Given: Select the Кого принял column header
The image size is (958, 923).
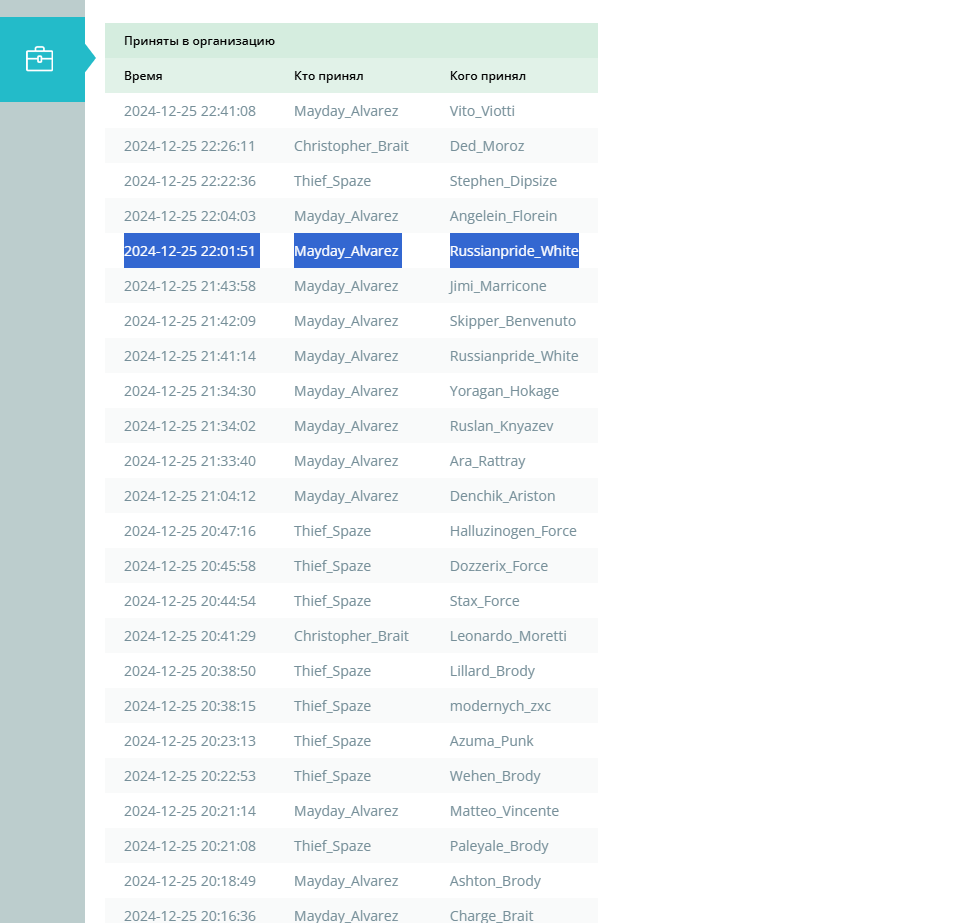Looking at the screenshot, I should (488, 76).
